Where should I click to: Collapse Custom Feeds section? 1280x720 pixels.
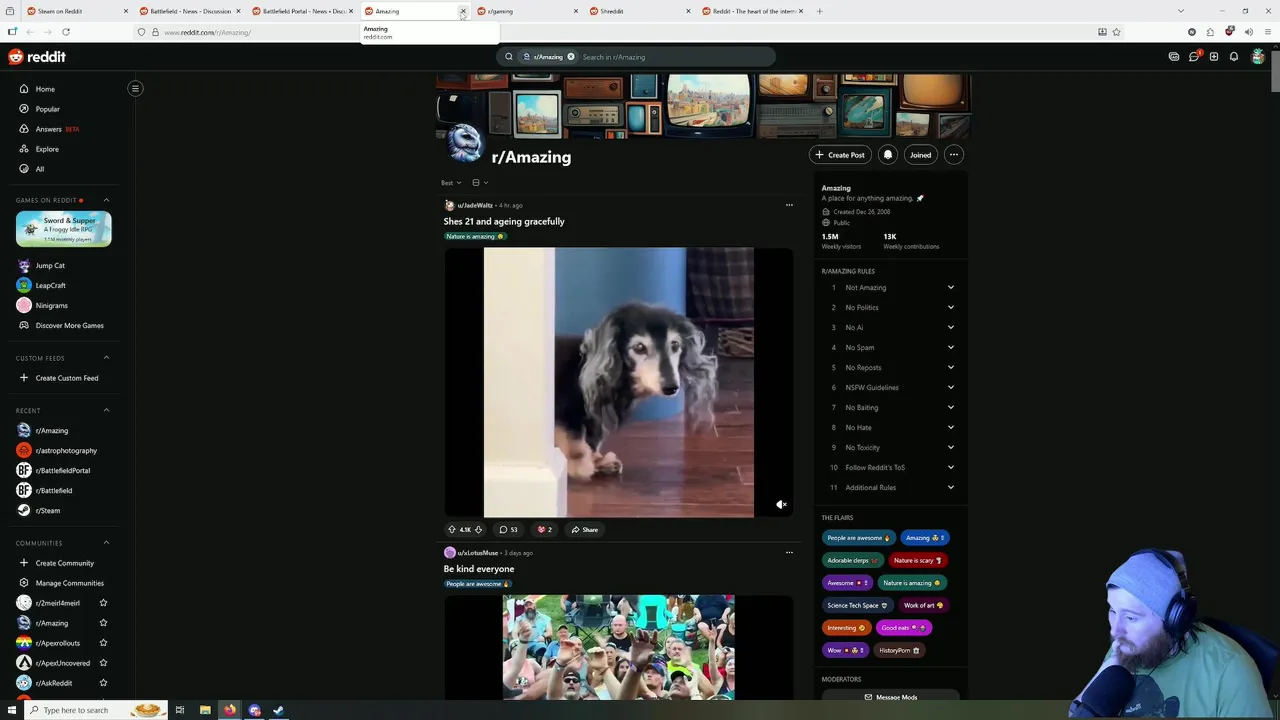click(x=107, y=358)
